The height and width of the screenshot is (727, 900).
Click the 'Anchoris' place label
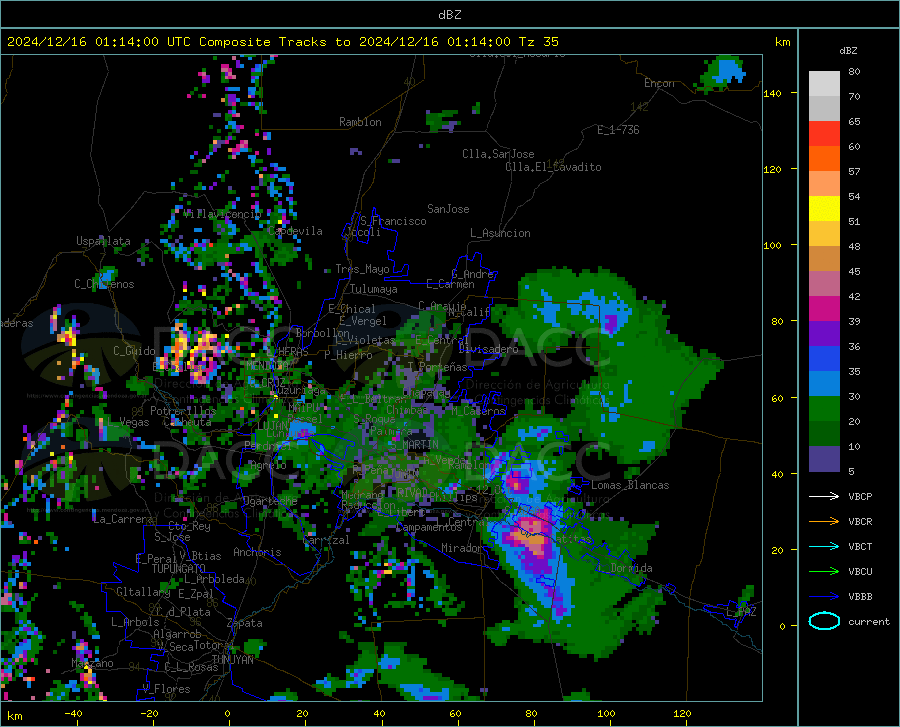[x=257, y=552]
